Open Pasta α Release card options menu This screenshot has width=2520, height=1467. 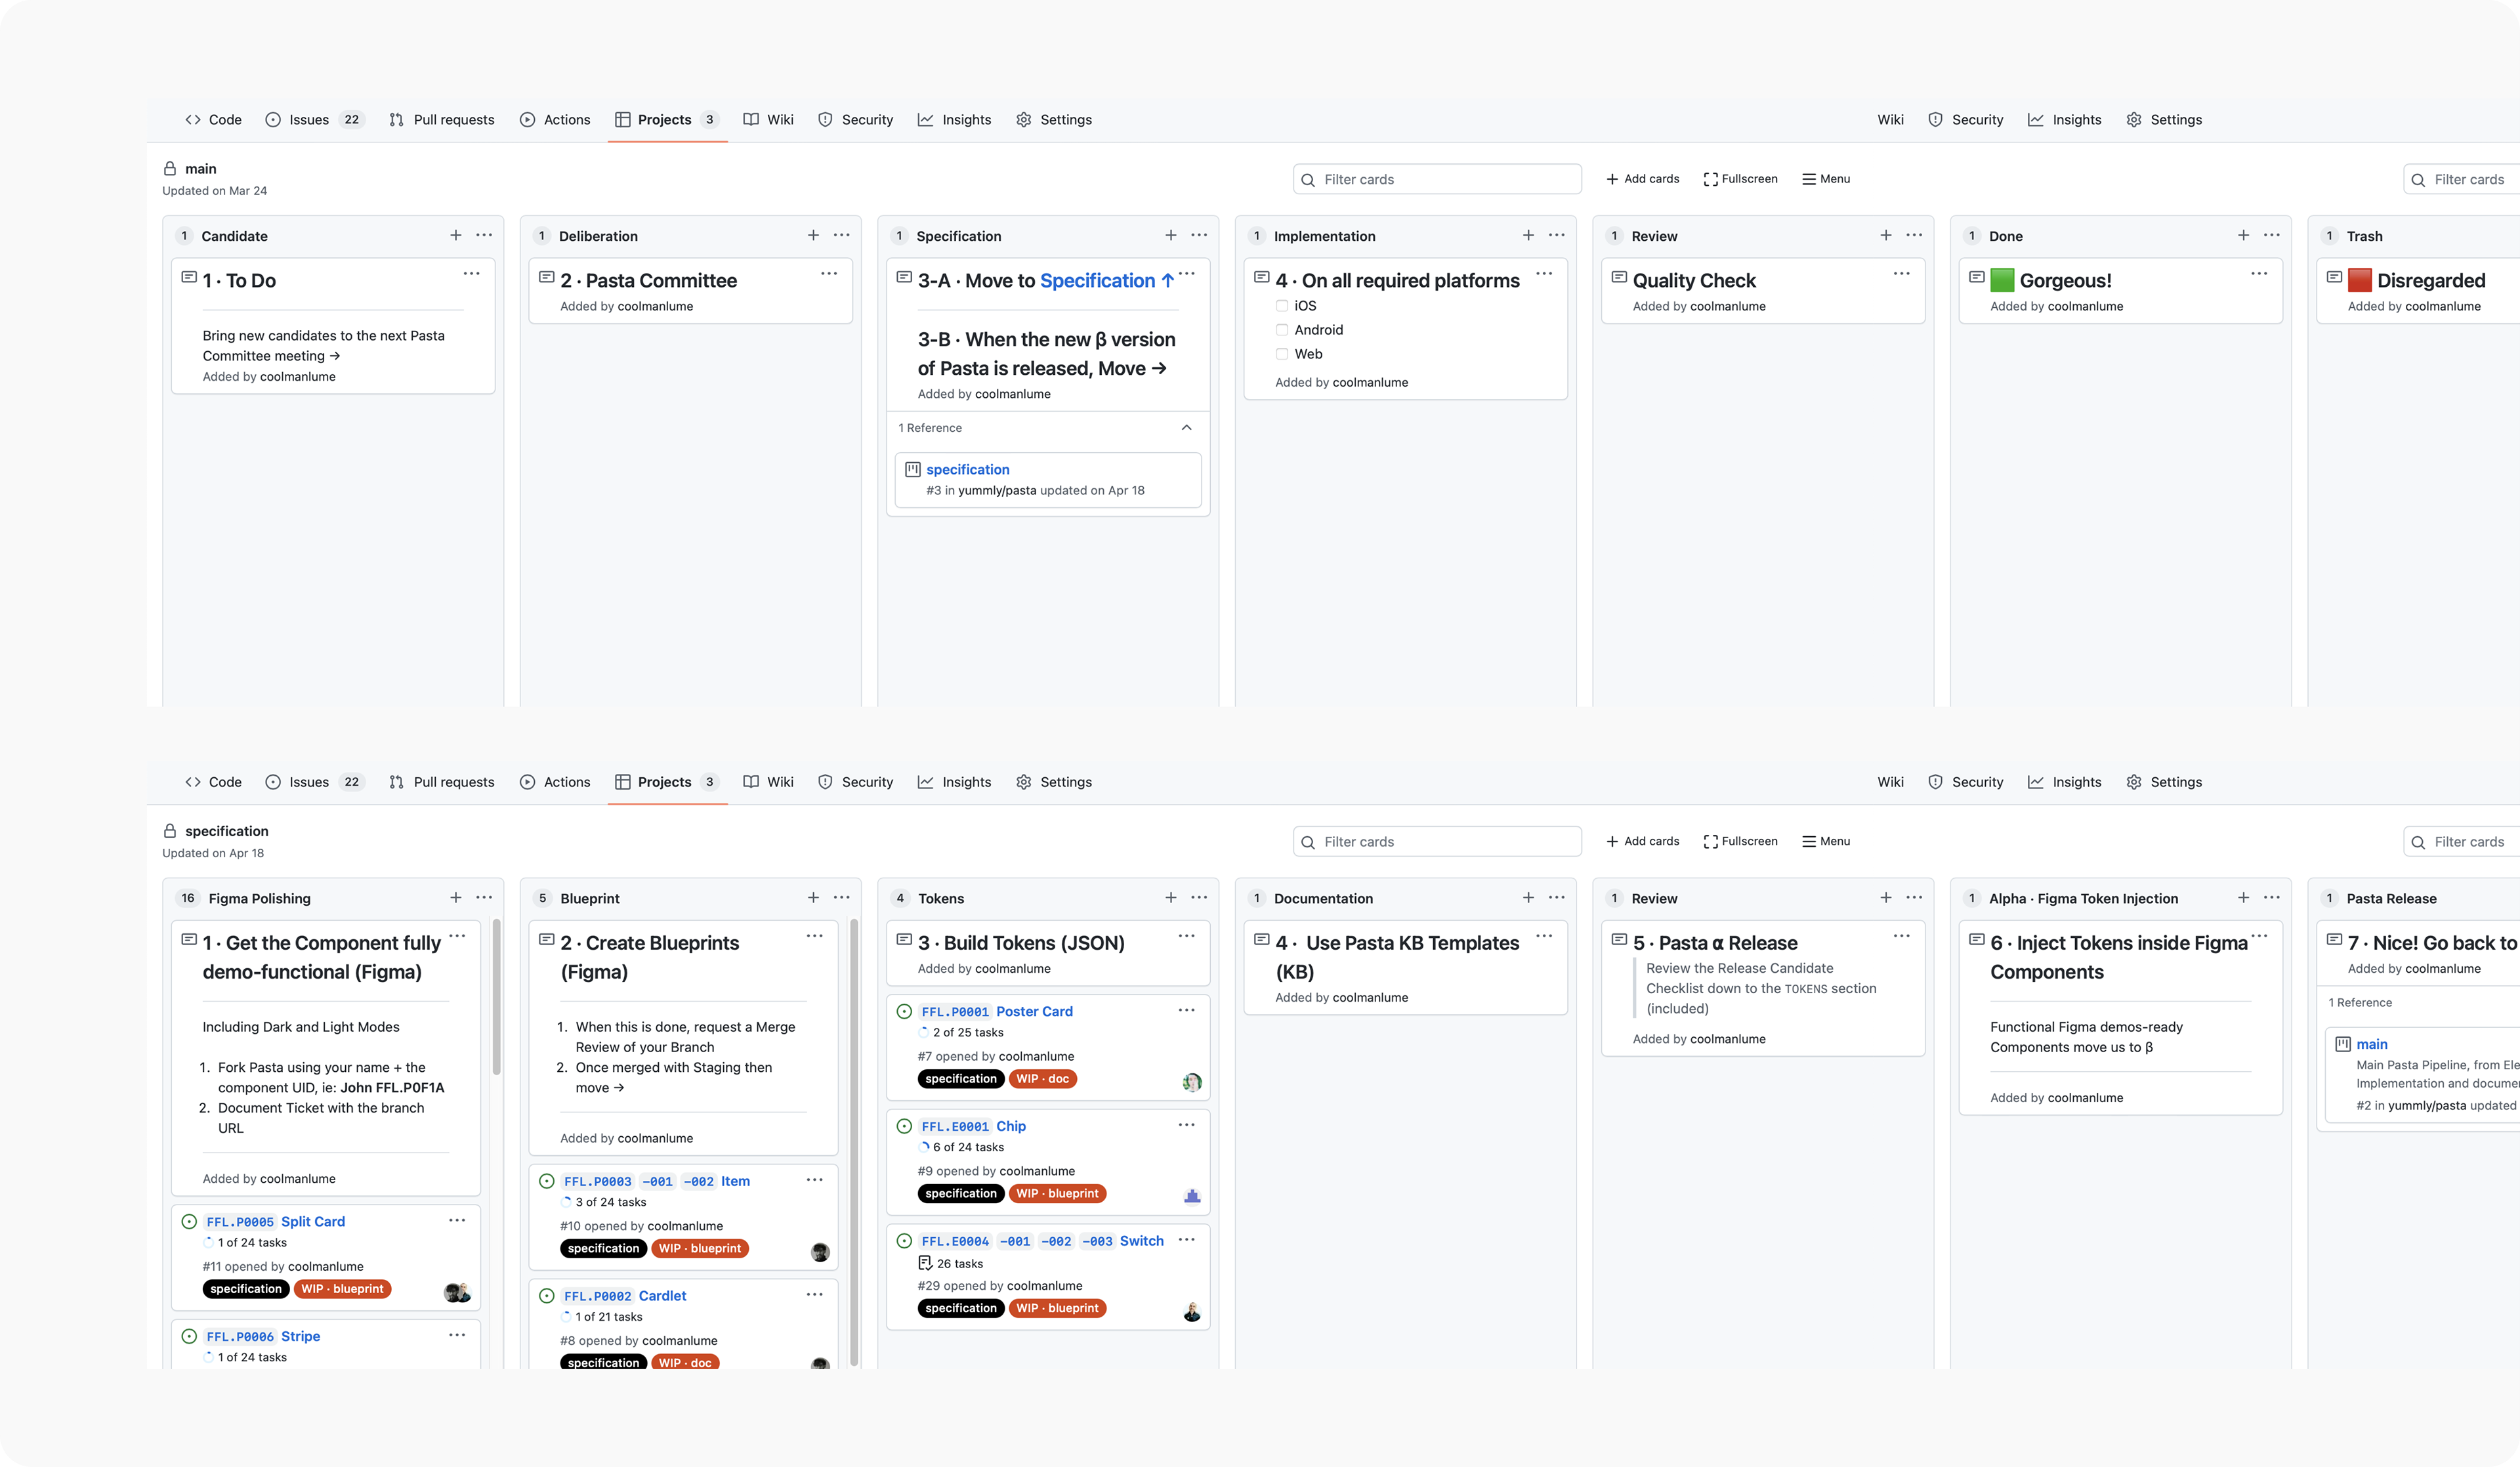click(1901, 936)
